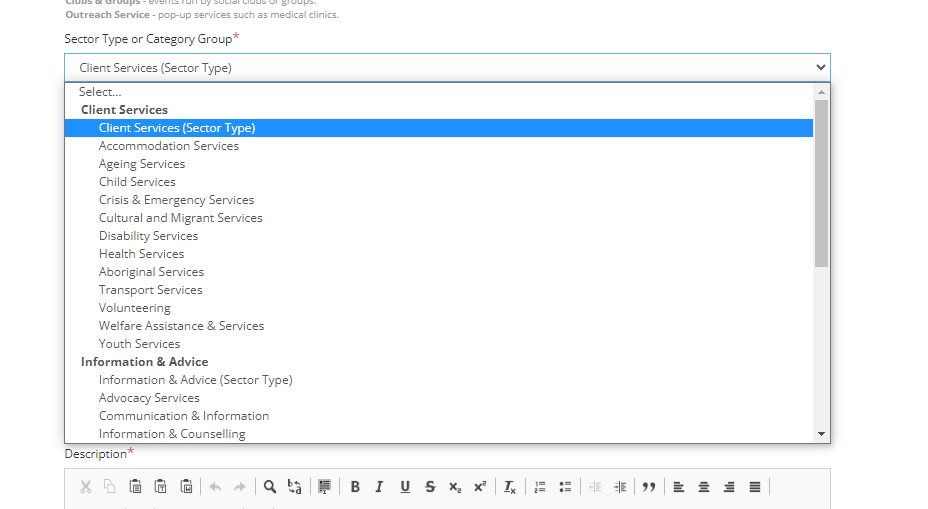The image size is (928, 509).
Task: Click the Decrease Indent icon
Action: click(595, 487)
